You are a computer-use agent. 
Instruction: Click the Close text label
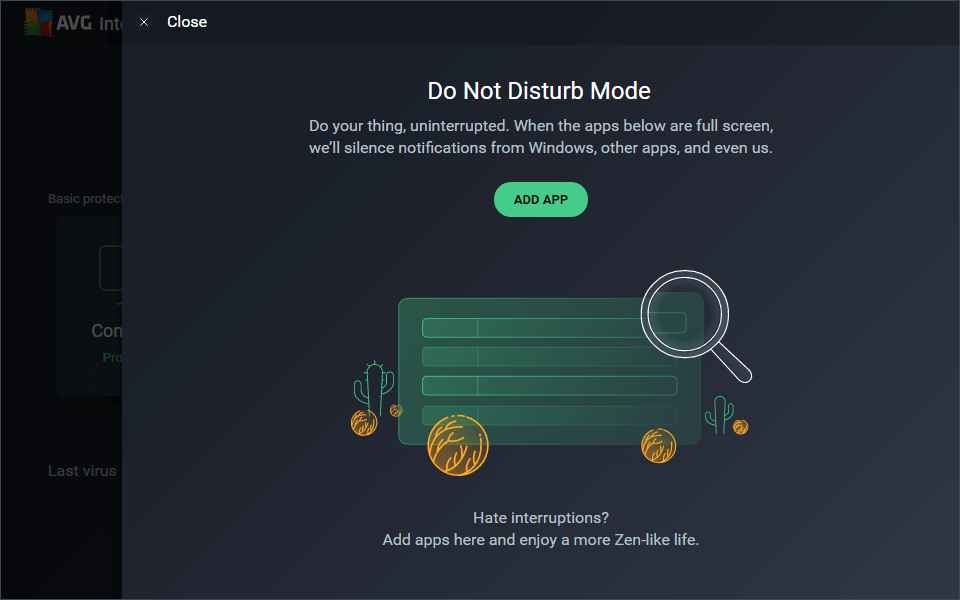click(187, 22)
